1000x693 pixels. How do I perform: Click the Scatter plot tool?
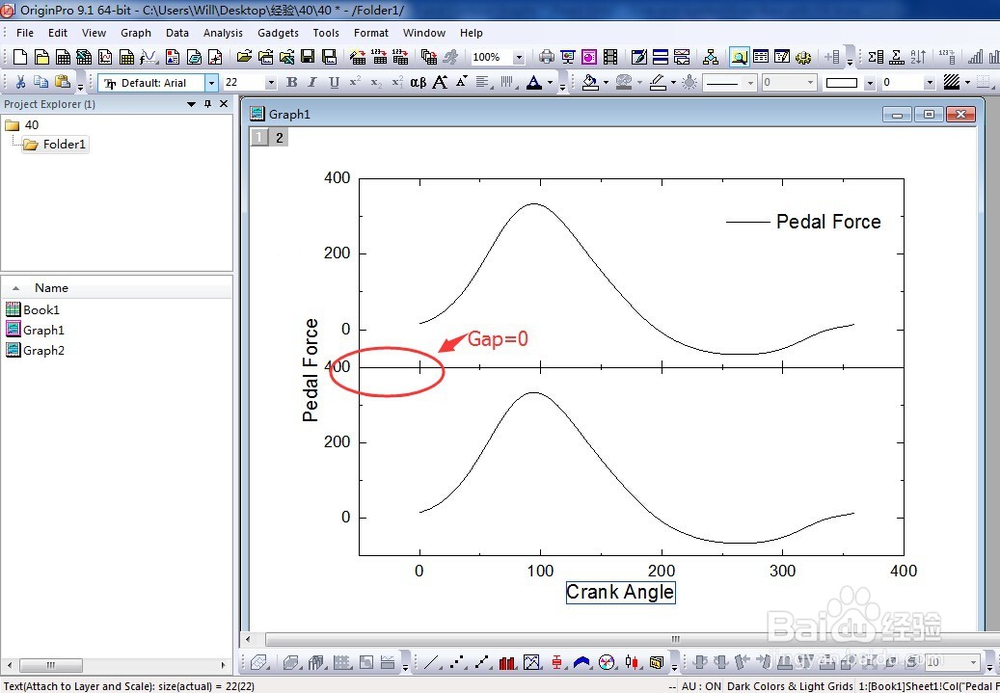pos(457,662)
